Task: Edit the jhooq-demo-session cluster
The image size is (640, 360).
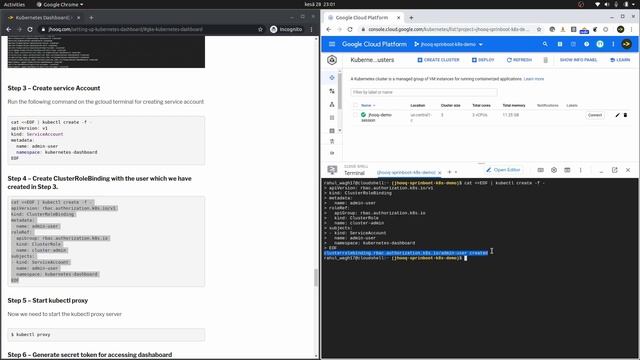Action: (x=617, y=115)
